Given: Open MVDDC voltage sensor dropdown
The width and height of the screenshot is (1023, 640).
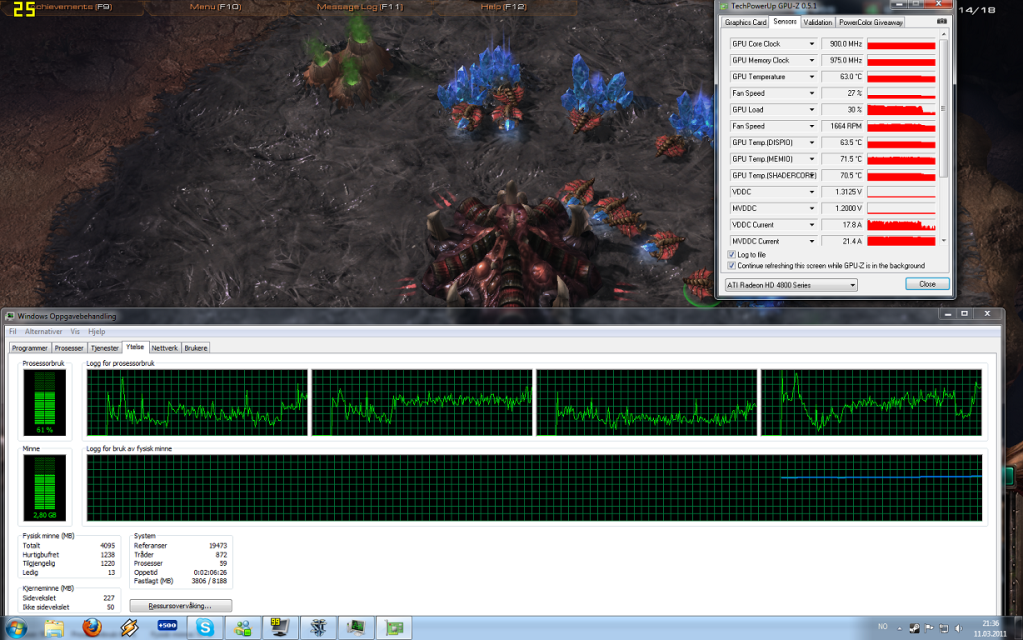Looking at the screenshot, I should 812,208.
